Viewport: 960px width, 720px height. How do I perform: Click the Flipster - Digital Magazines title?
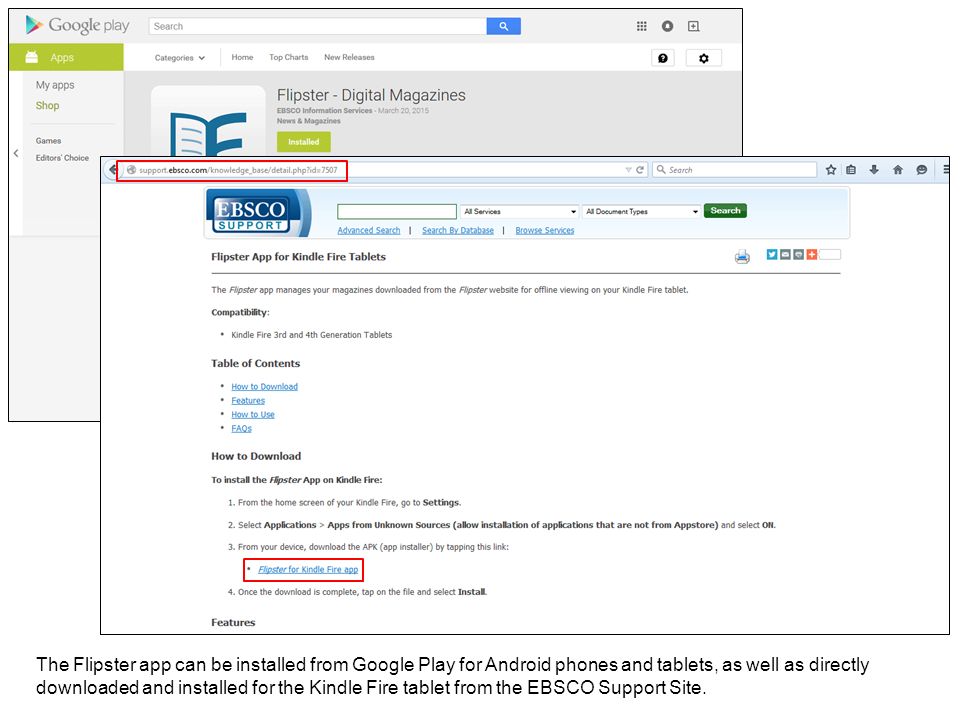[x=371, y=95]
